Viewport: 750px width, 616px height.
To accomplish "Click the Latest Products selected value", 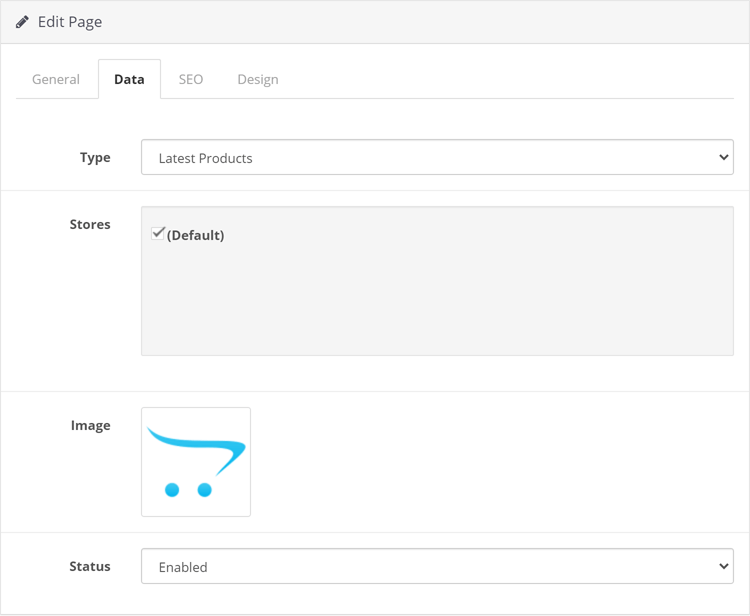I will [x=206, y=158].
